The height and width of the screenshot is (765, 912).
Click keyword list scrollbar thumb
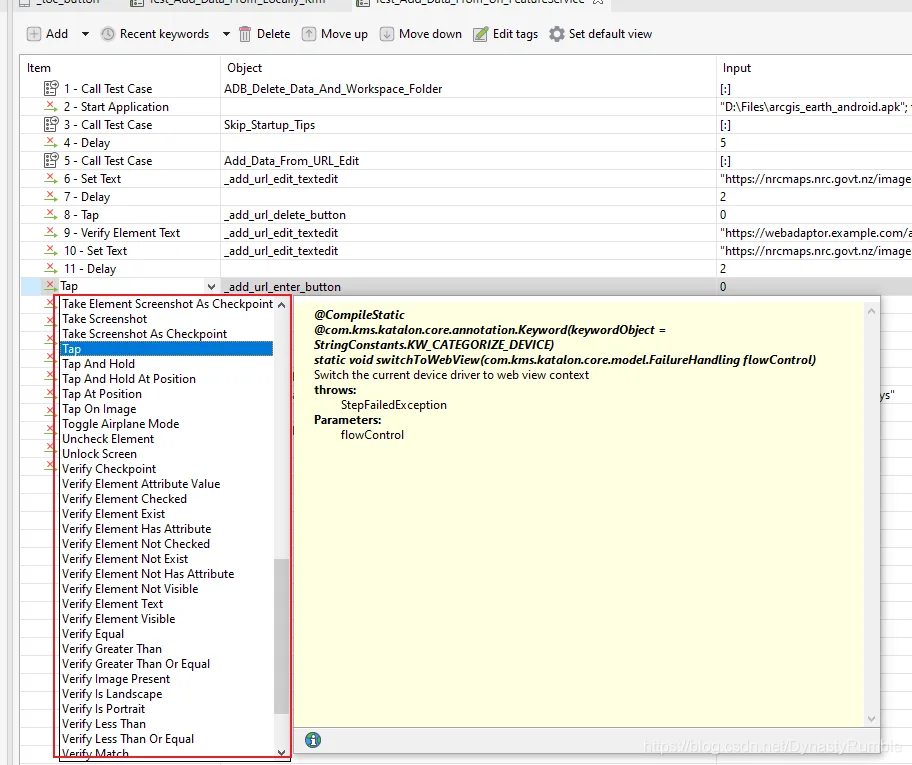pyautogui.click(x=282, y=636)
